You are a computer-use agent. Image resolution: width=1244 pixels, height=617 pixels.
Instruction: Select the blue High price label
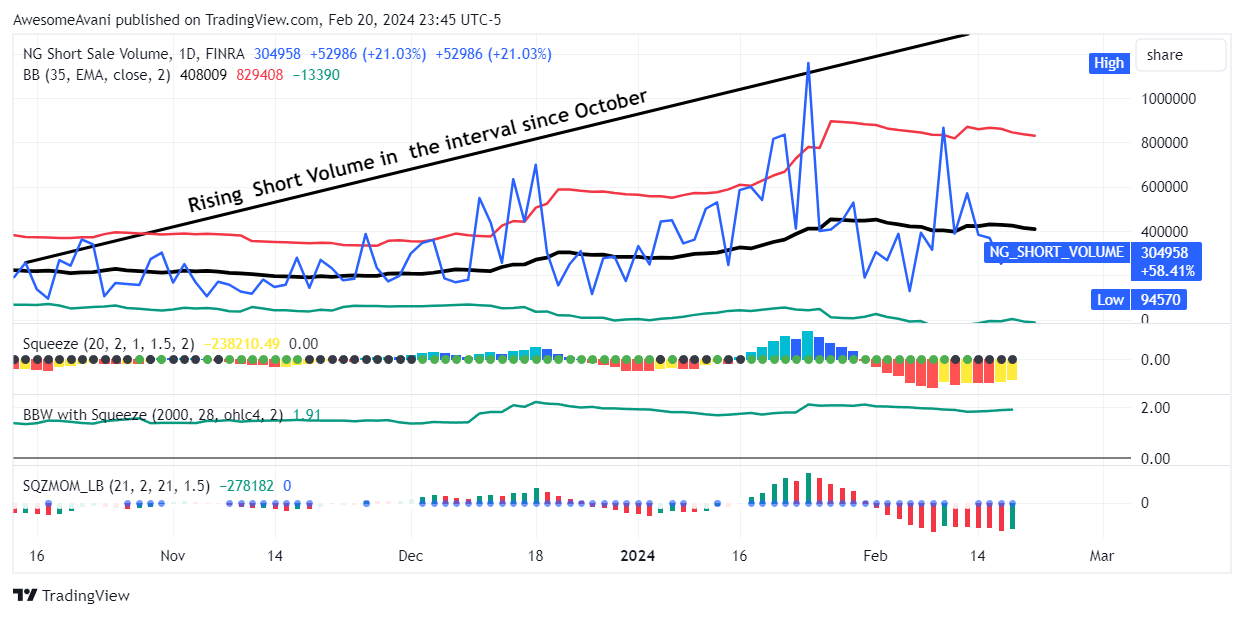[1109, 63]
